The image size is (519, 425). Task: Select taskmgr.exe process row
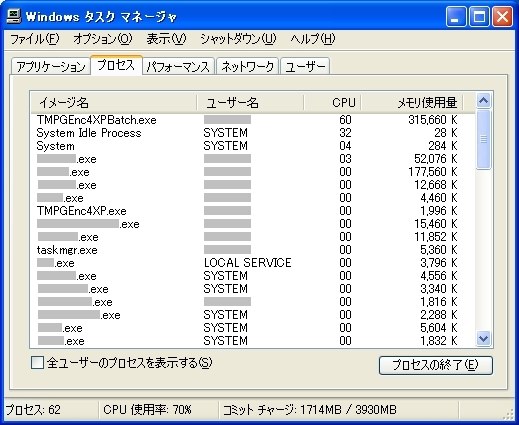(x=253, y=250)
